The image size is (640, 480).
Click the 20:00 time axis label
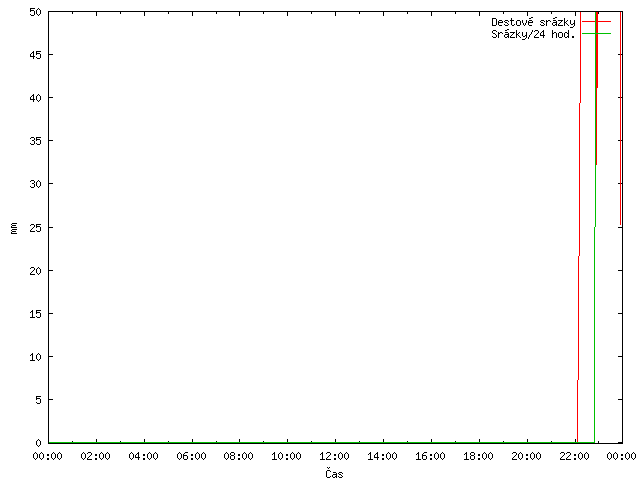pos(527,456)
